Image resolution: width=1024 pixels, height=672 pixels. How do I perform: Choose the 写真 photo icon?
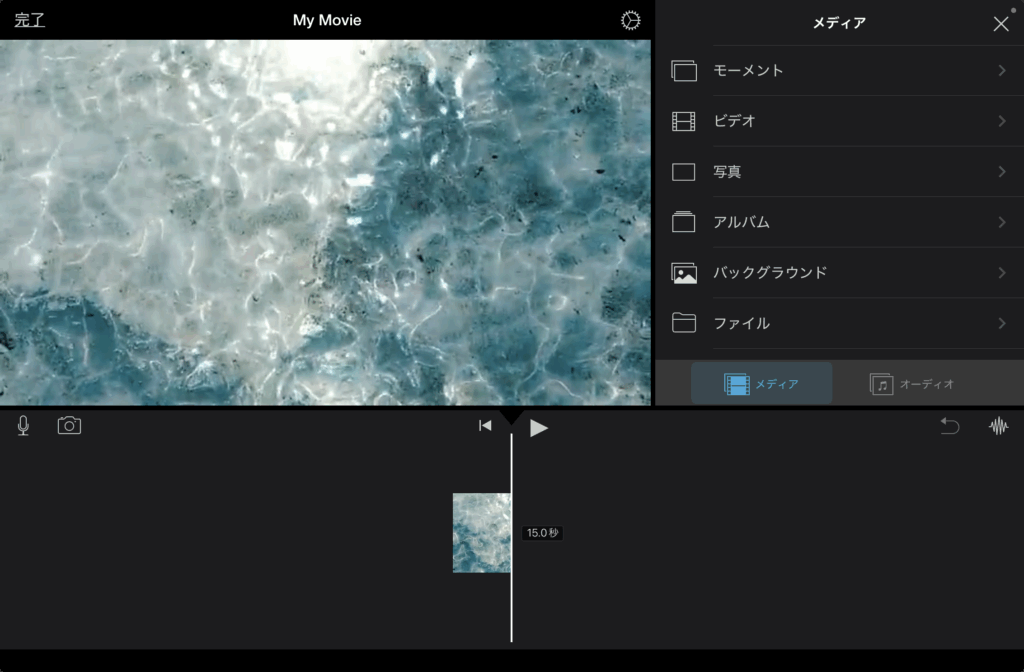pyautogui.click(x=684, y=172)
